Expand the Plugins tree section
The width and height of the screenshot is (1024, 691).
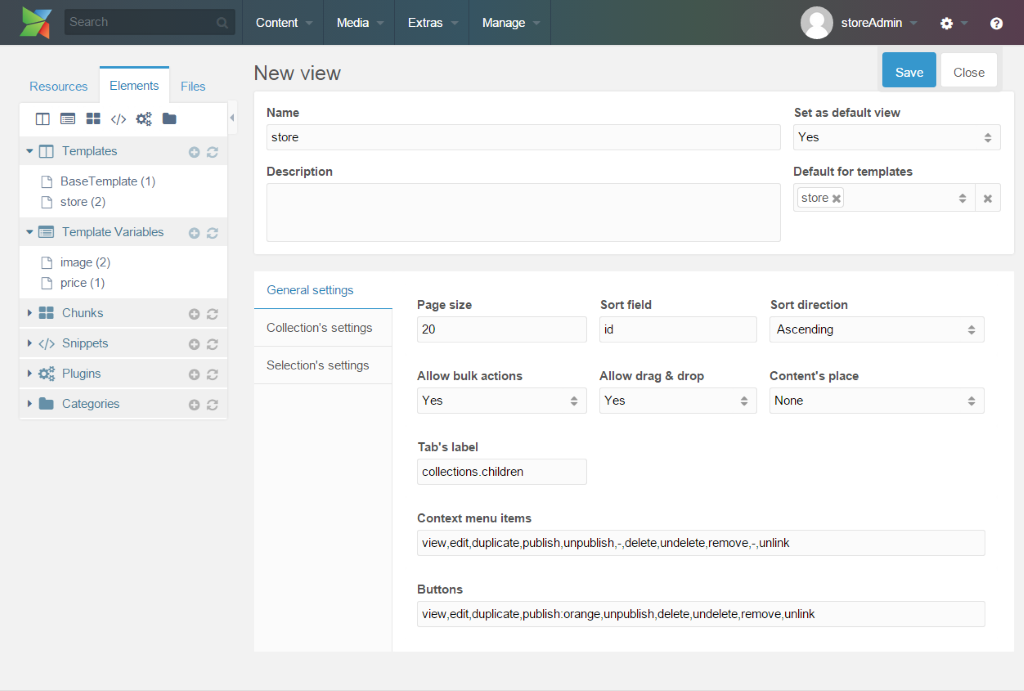[29, 373]
